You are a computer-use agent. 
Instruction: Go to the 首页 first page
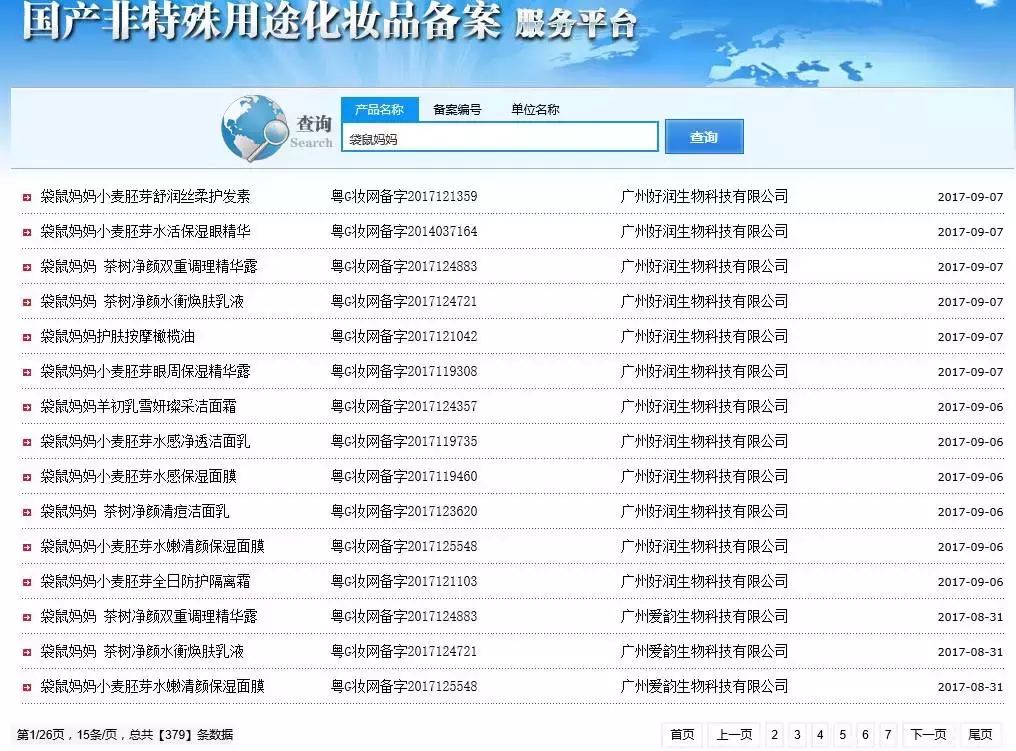(682, 735)
